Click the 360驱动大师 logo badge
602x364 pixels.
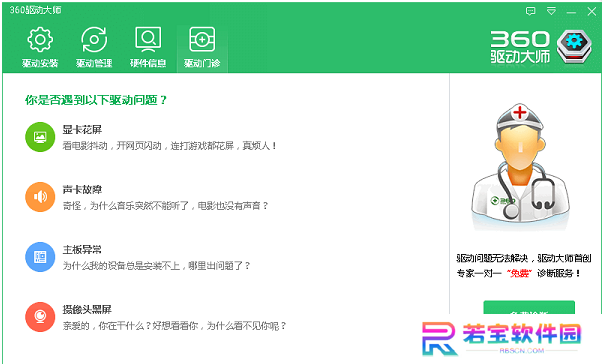point(574,47)
